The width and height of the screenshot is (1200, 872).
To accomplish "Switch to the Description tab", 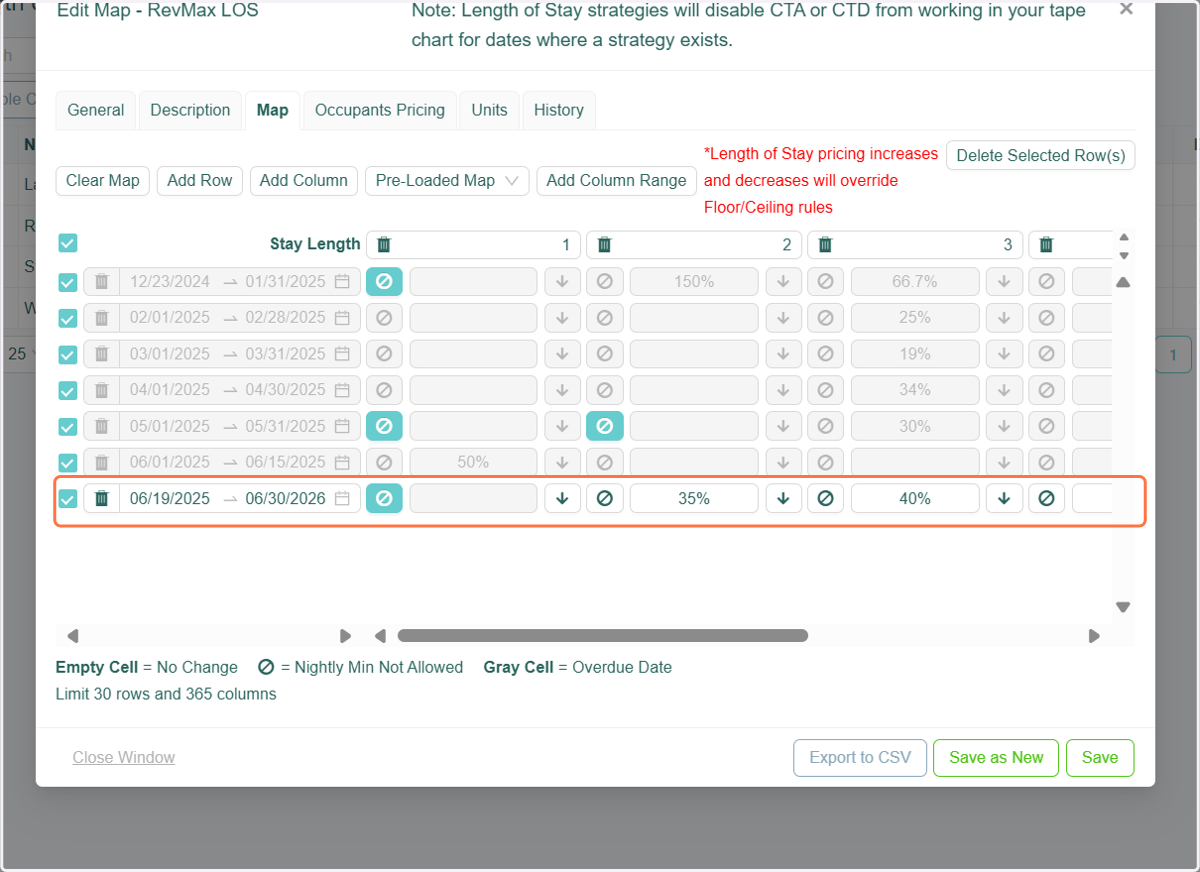I will click(x=190, y=110).
